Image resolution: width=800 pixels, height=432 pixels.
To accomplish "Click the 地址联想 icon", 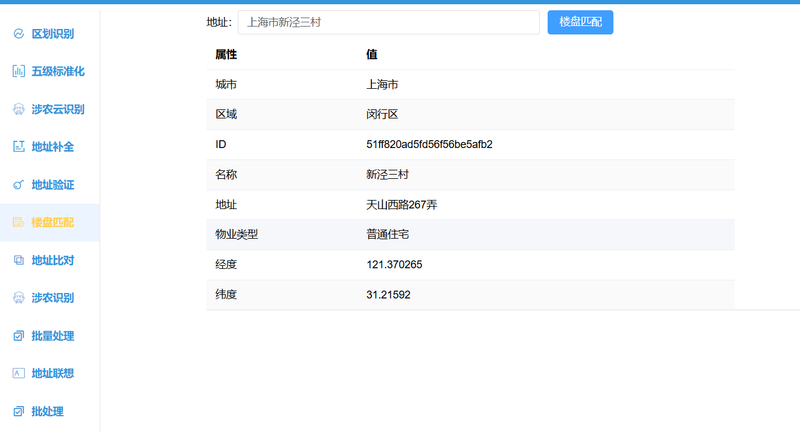I will tap(18, 373).
